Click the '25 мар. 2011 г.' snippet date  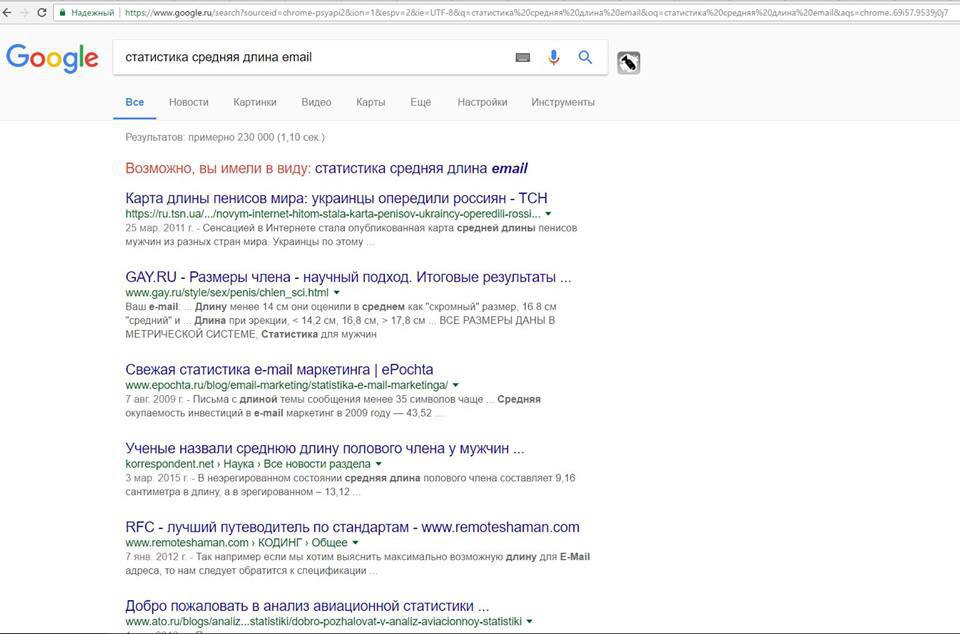click(160, 228)
